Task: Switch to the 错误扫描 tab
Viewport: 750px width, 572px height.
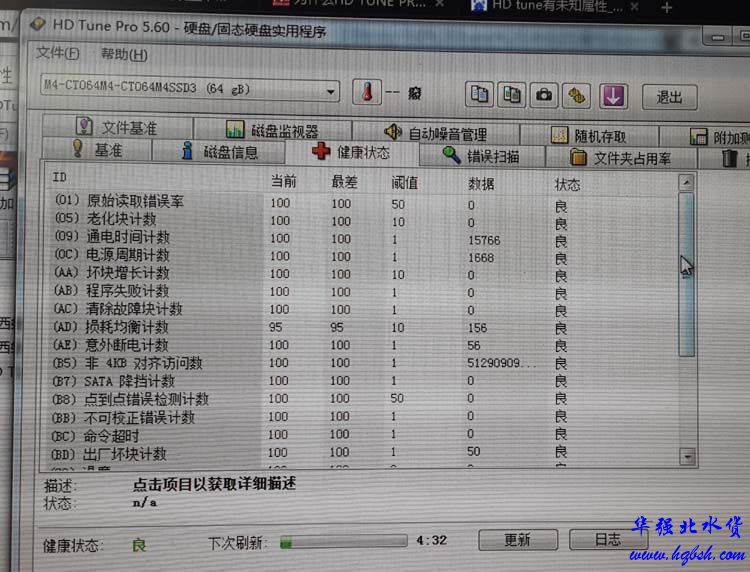Action: pyautogui.click(x=481, y=156)
